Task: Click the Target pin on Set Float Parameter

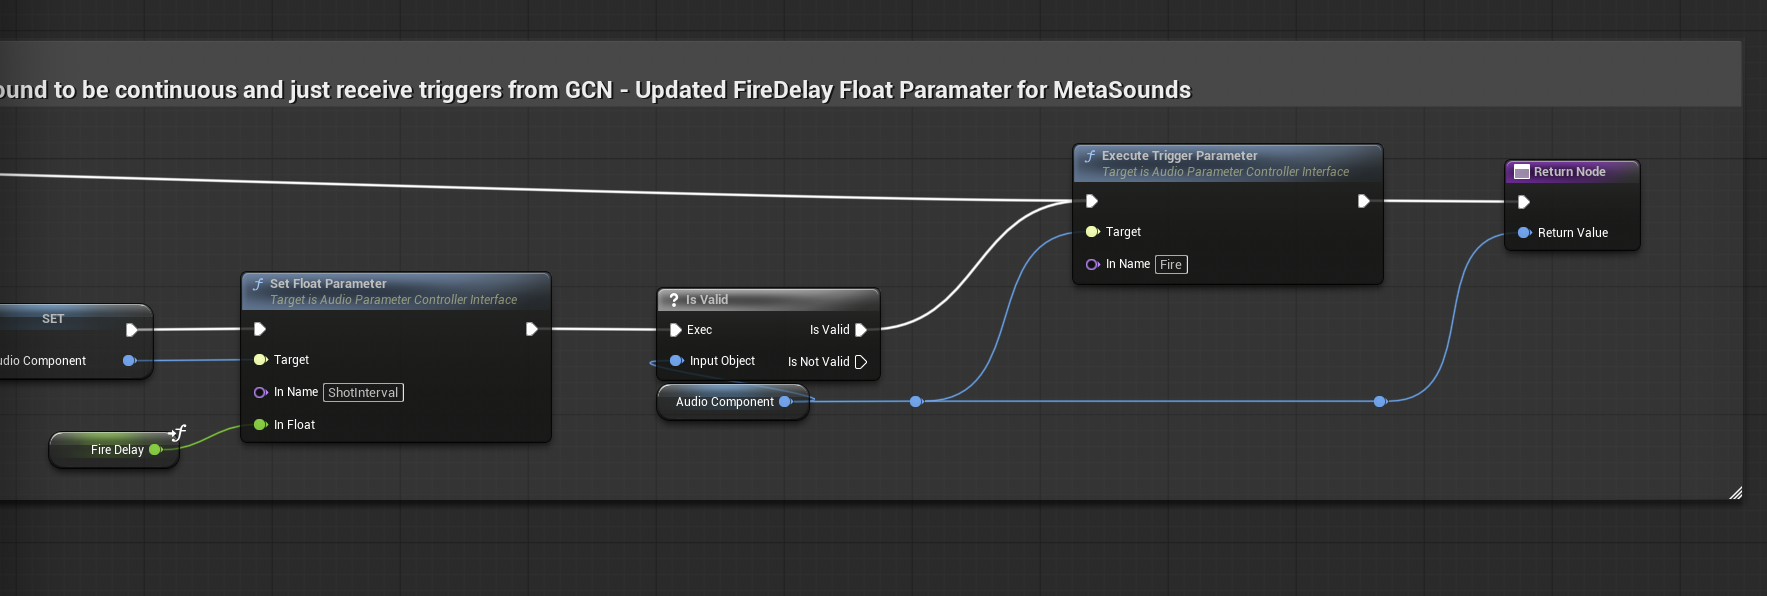Action: [x=260, y=360]
